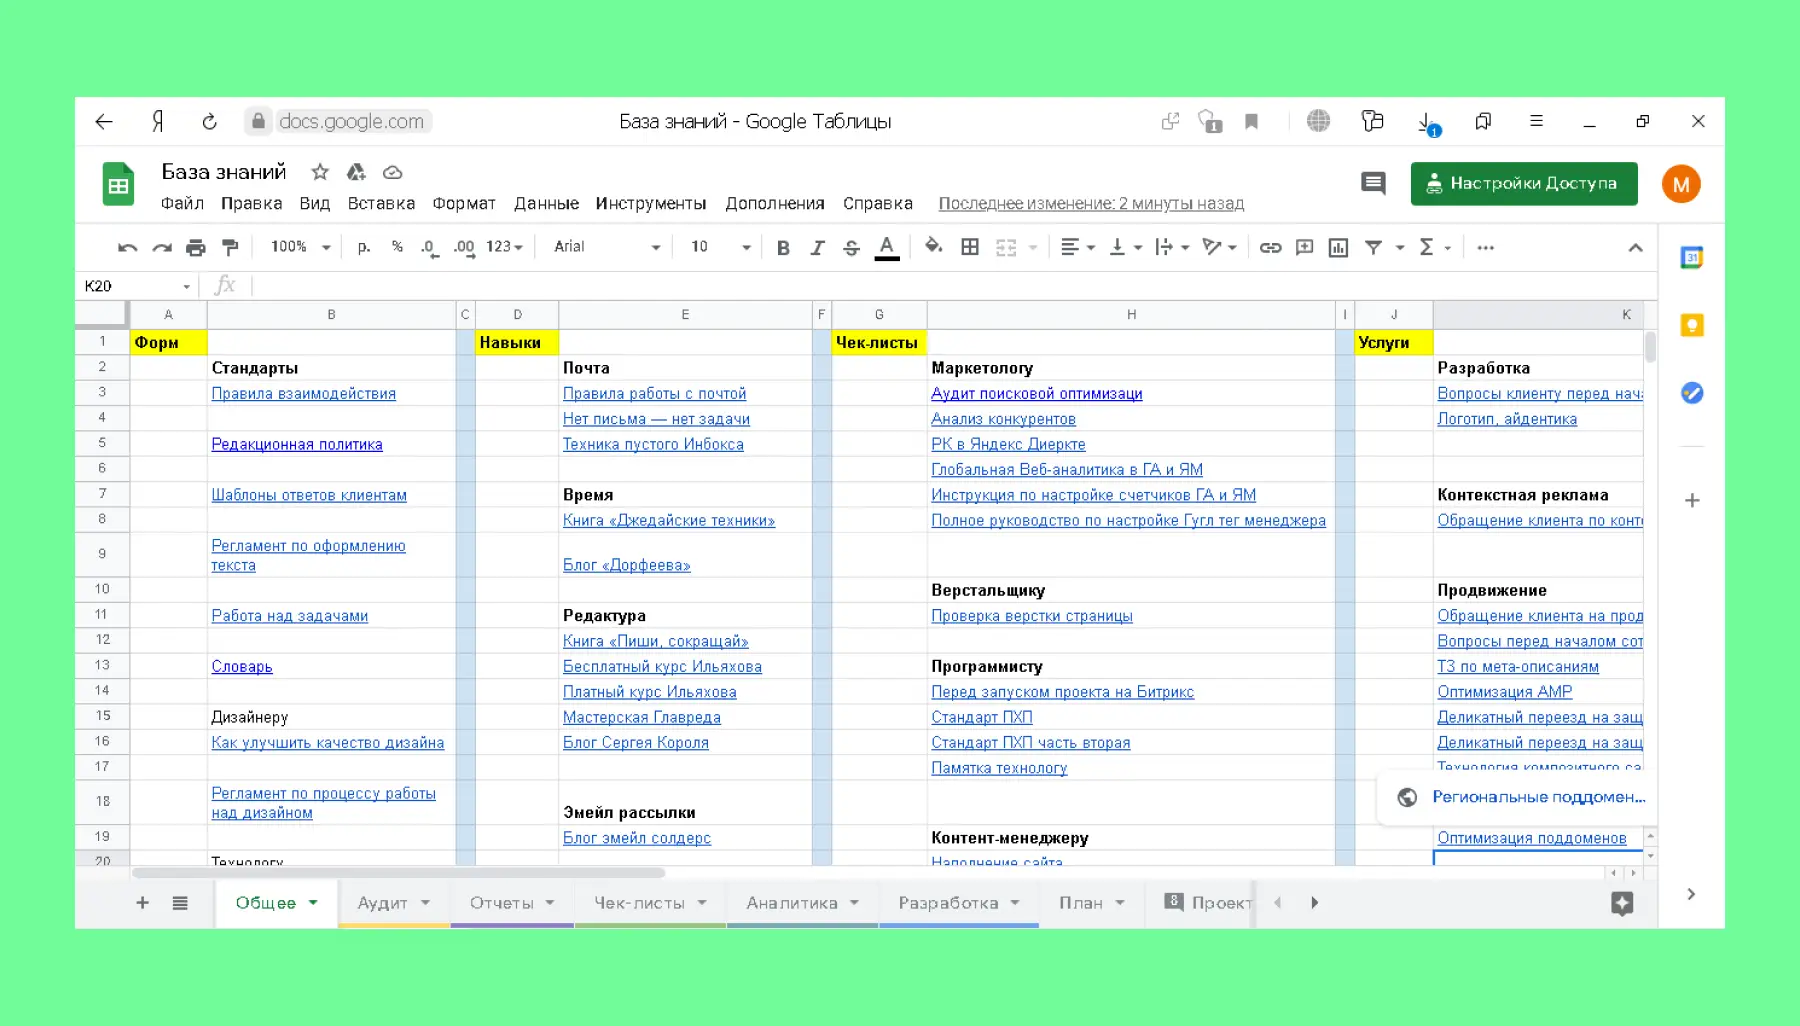This screenshot has width=1800, height=1026.
Task: Click the print icon in toolbar
Action: [195, 247]
